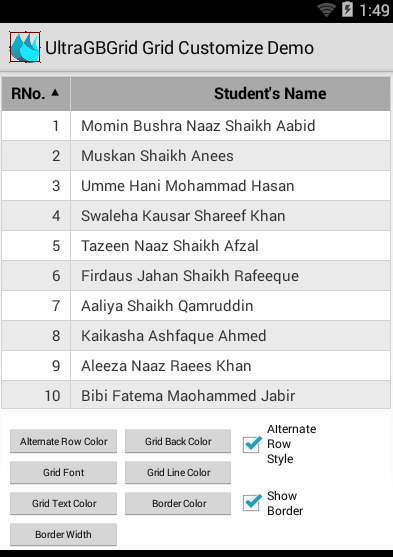Click the UltraGBGrid app logo icon
The height and width of the screenshot is (557, 393).
[x=25, y=47]
